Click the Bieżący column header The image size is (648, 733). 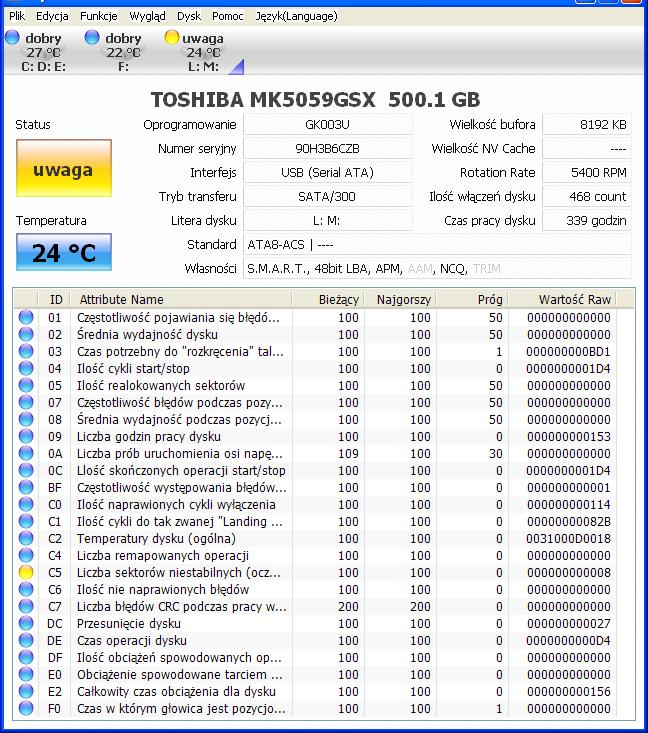point(327,299)
